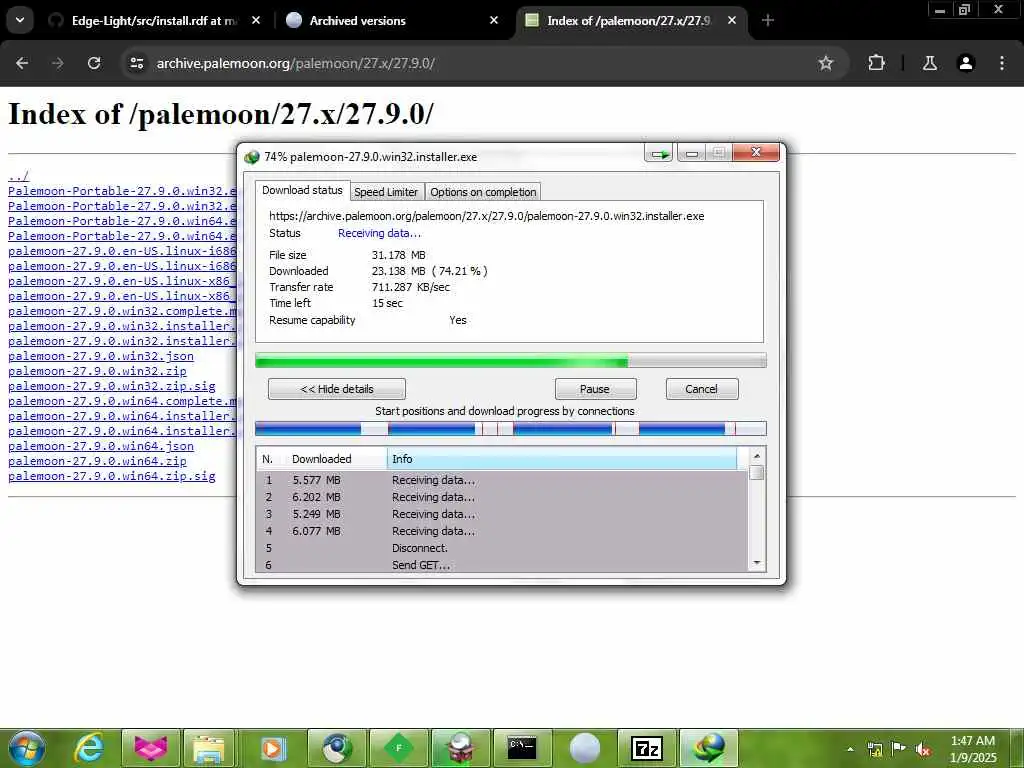Bookmark this page with the star icon
This screenshot has height=768, width=1024.
(x=825, y=63)
